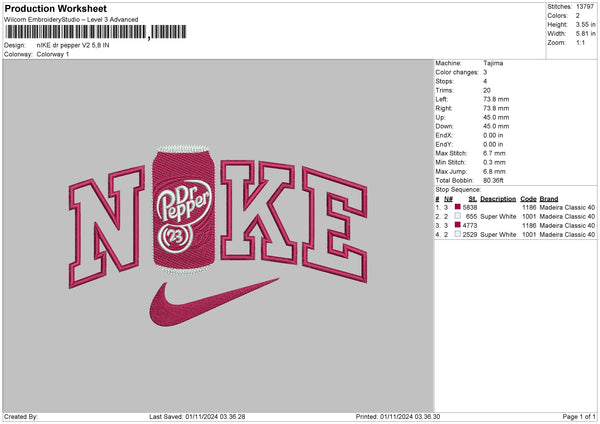Click 'Super White' in stop row 2

point(498,217)
